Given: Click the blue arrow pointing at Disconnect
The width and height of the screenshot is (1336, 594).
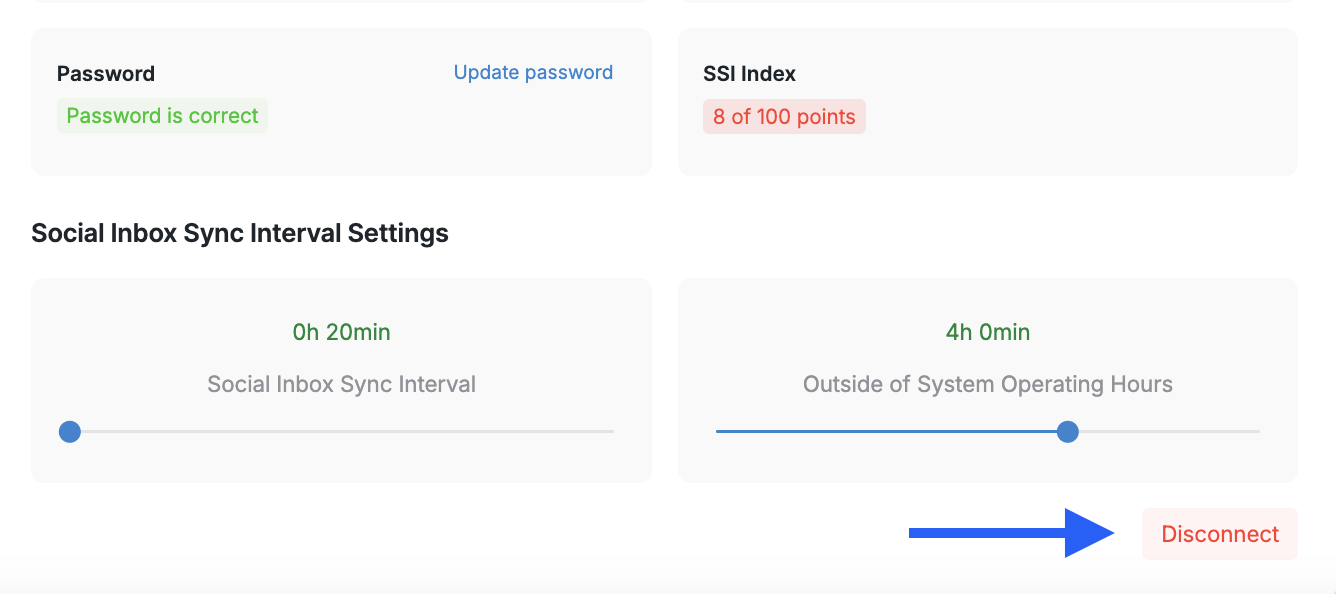Looking at the screenshot, I should tap(1010, 533).
